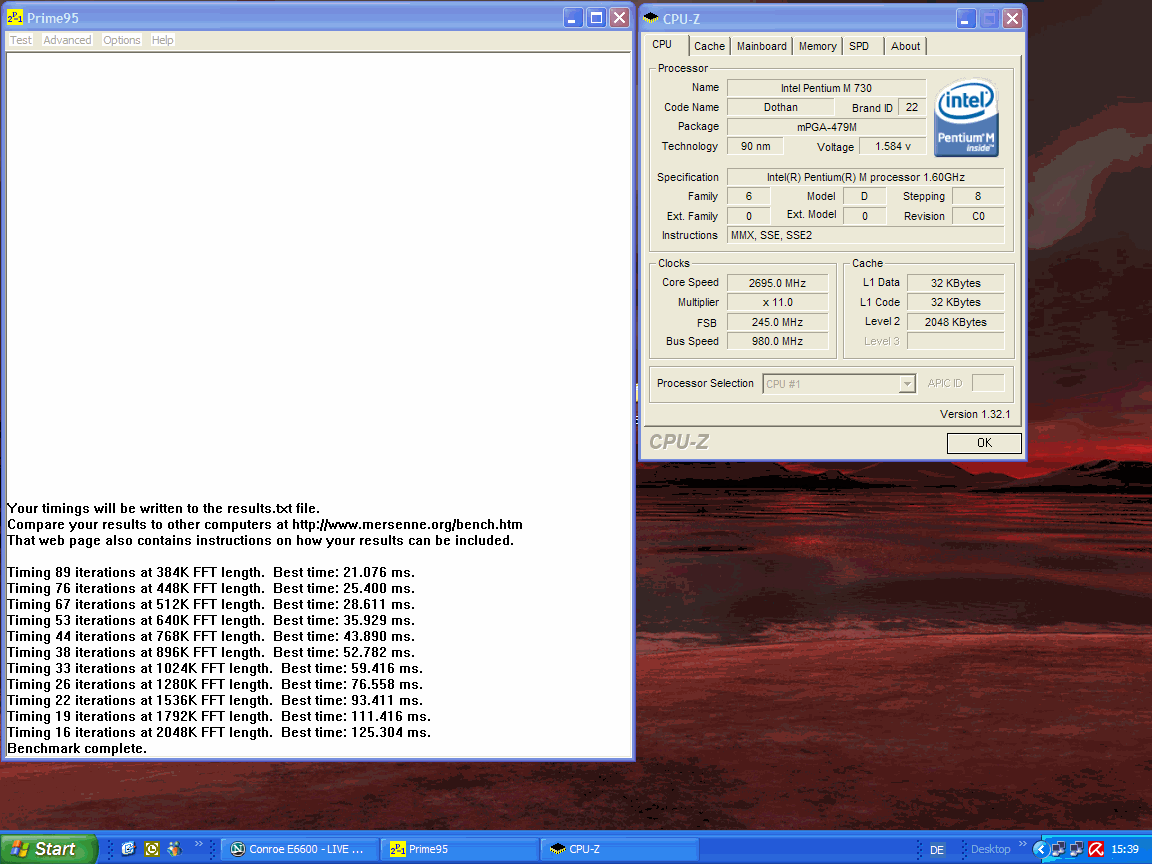Switch to the Cache tab in CPU-Z
This screenshot has width=1152, height=864.
click(709, 46)
